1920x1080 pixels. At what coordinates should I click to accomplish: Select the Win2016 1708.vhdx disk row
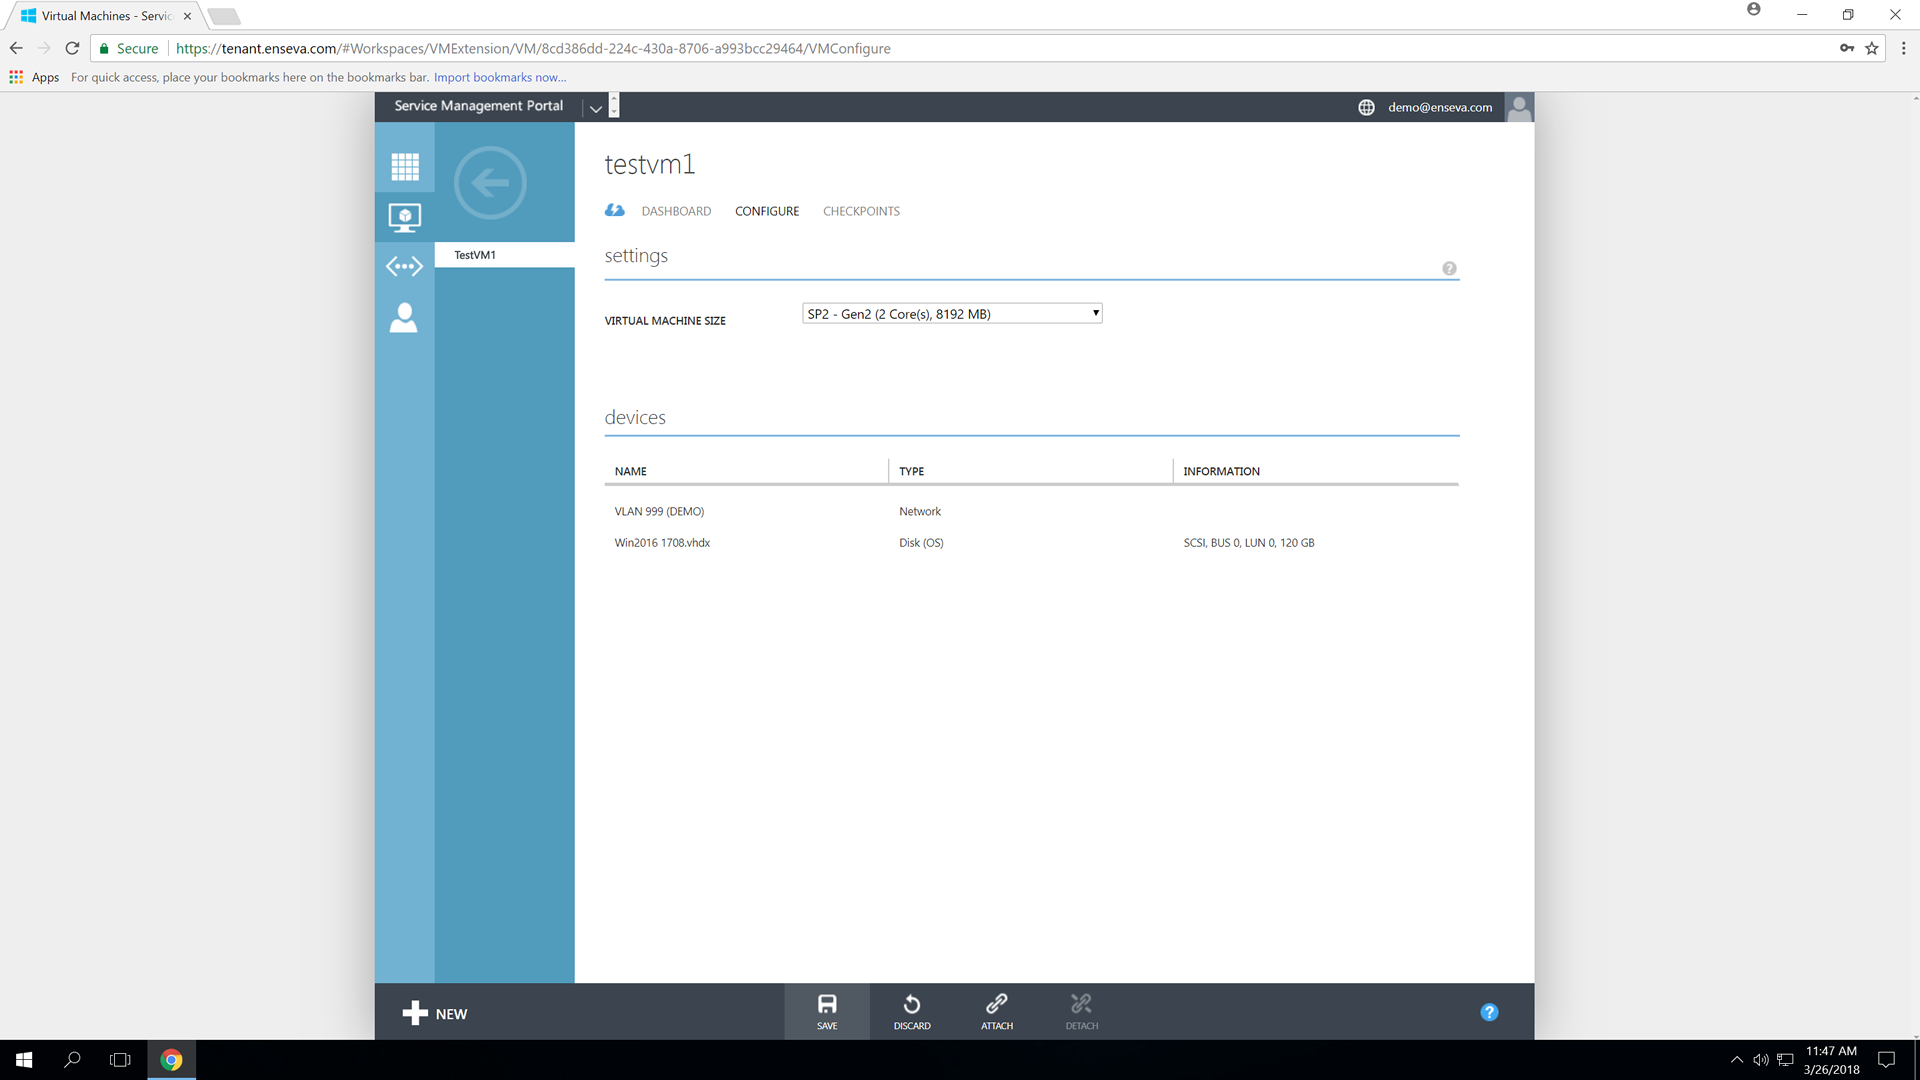(x=1031, y=543)
